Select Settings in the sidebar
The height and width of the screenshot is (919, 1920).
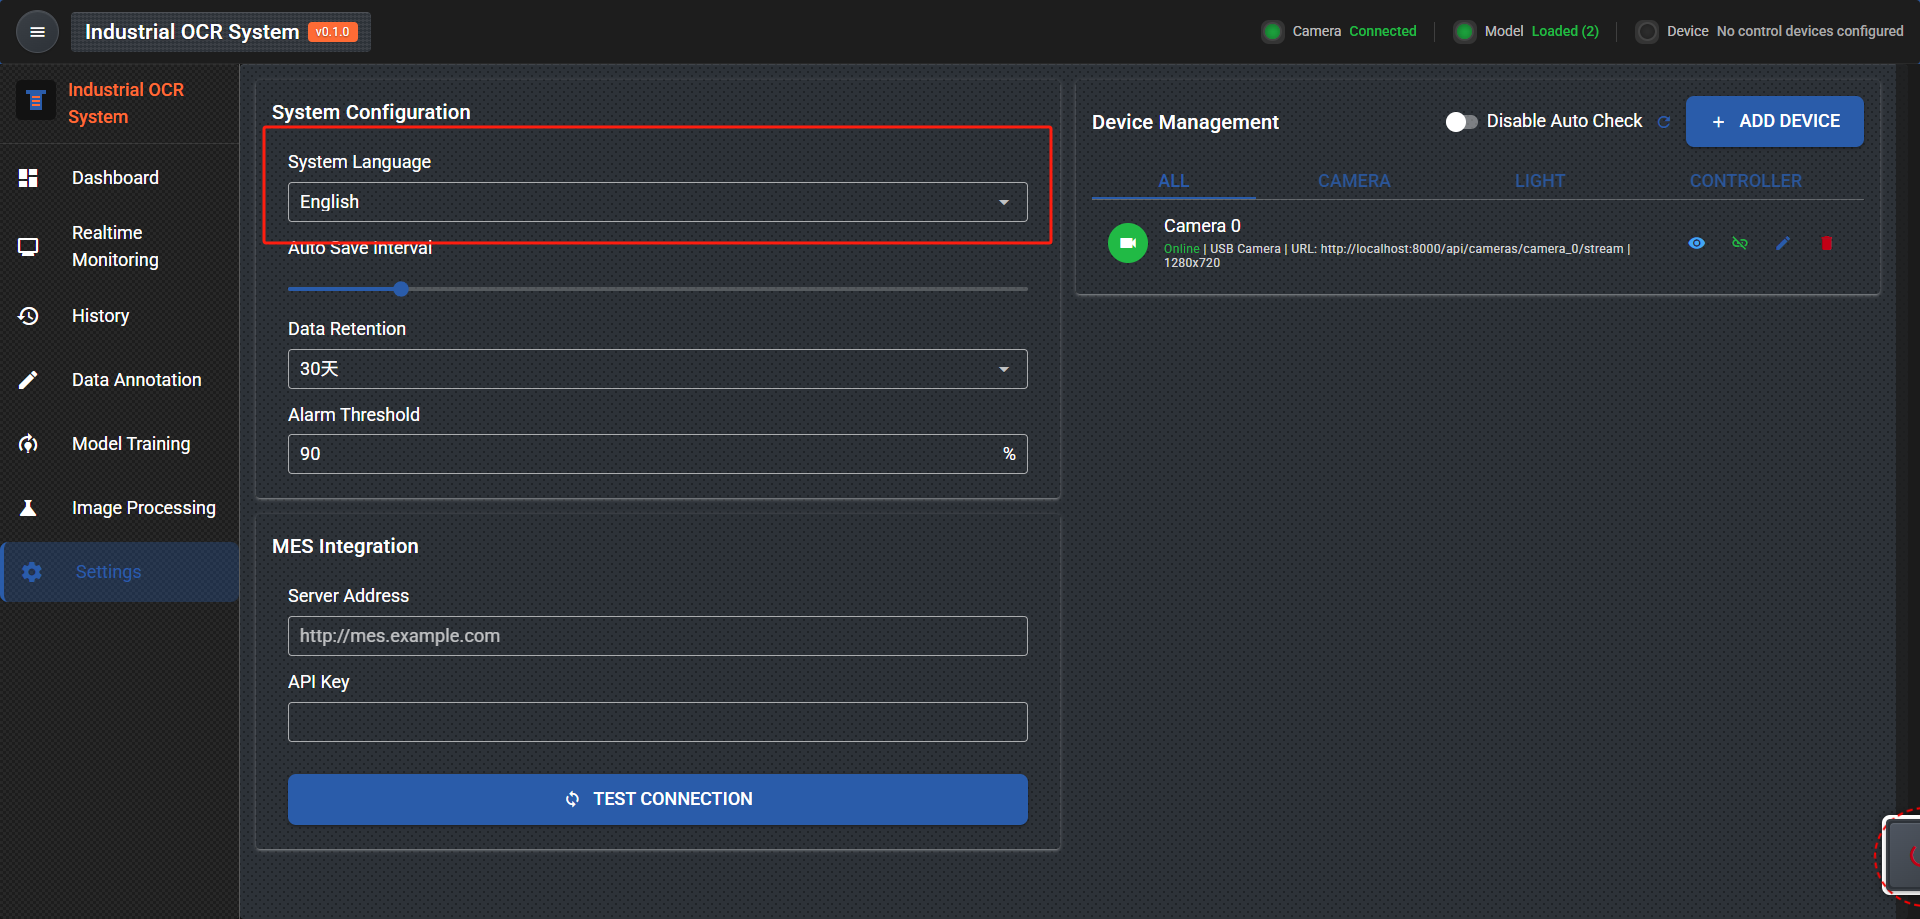(x=120, y=572)
